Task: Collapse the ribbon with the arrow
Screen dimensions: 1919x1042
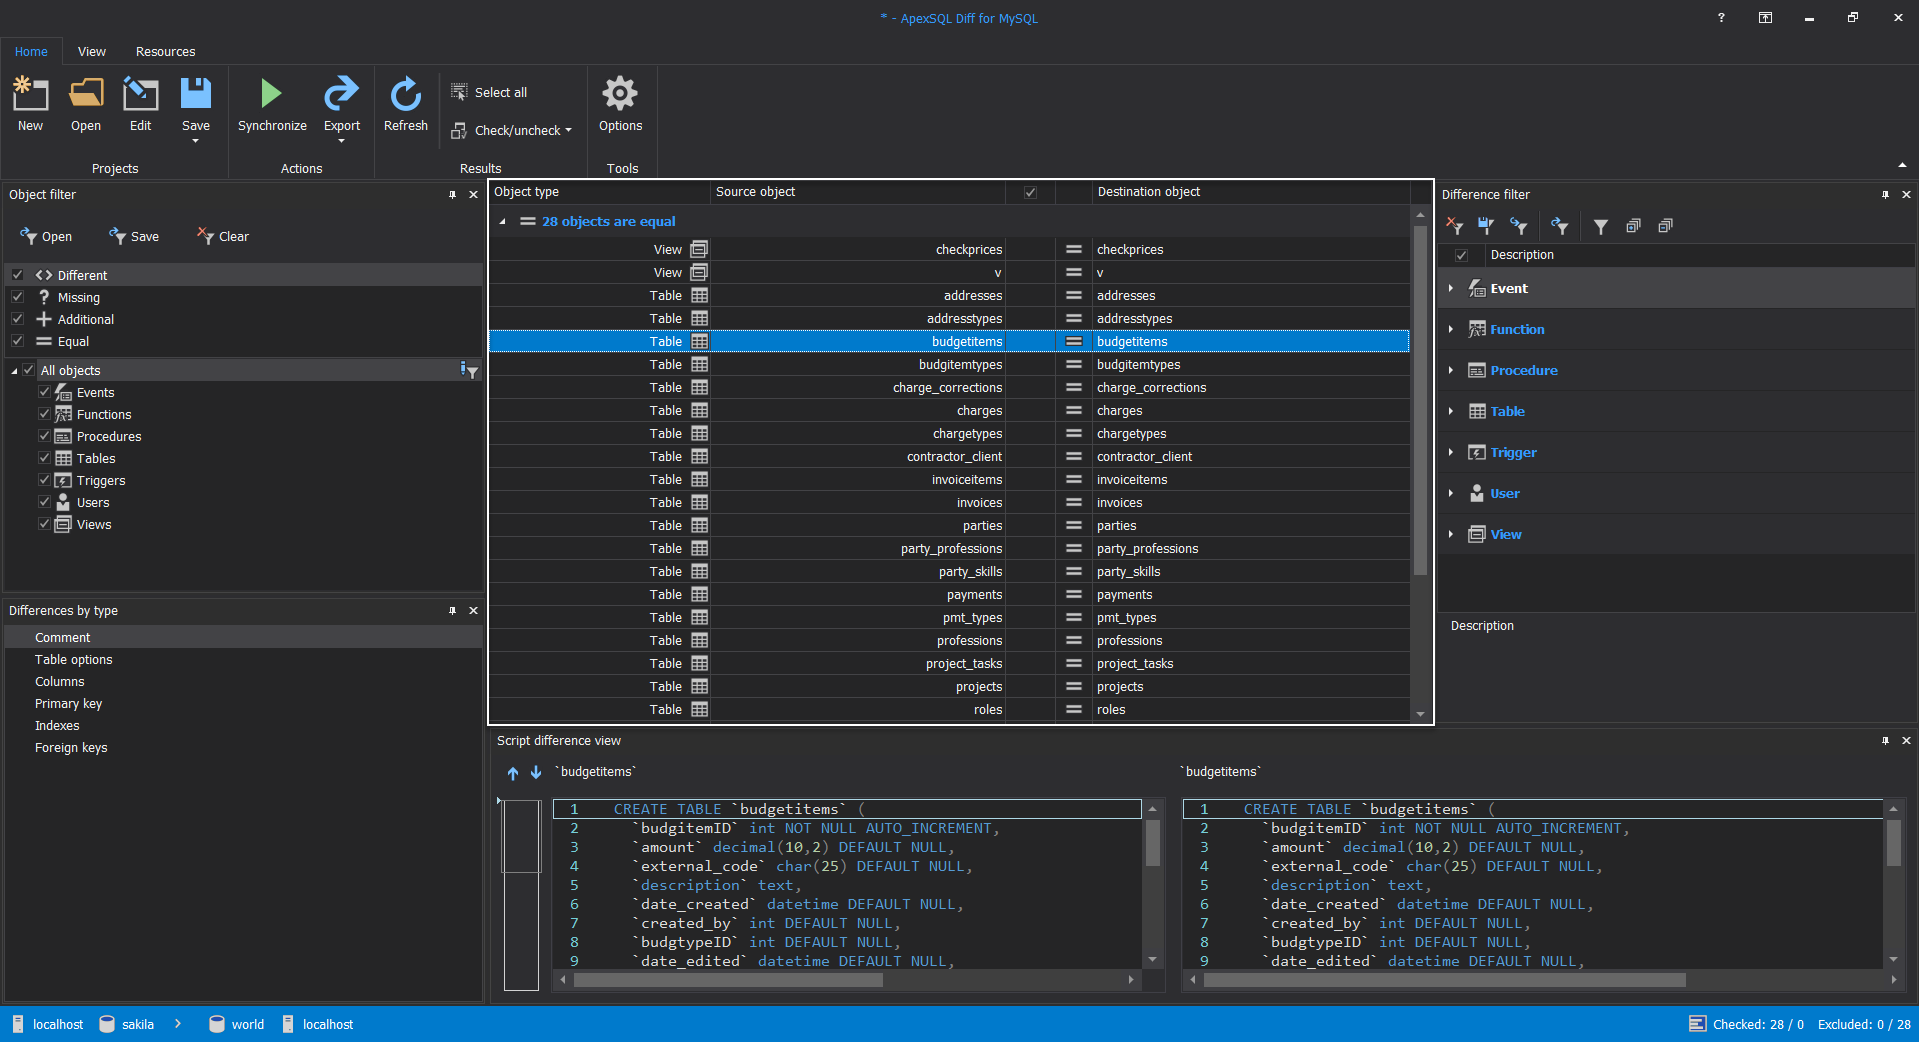Action: click(x=1901, y=165)
